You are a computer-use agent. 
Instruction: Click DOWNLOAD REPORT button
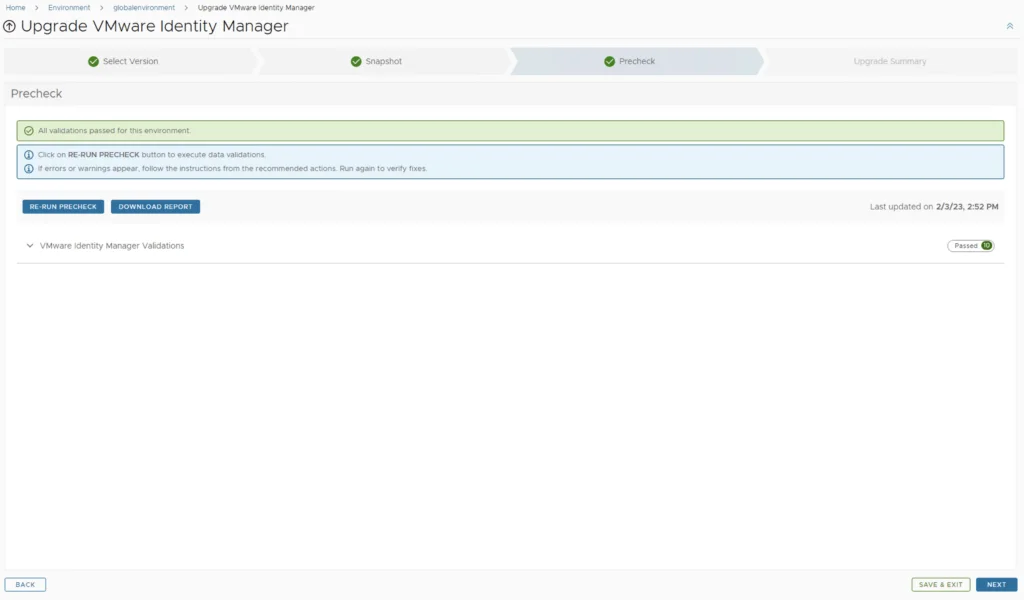[155, 206]
